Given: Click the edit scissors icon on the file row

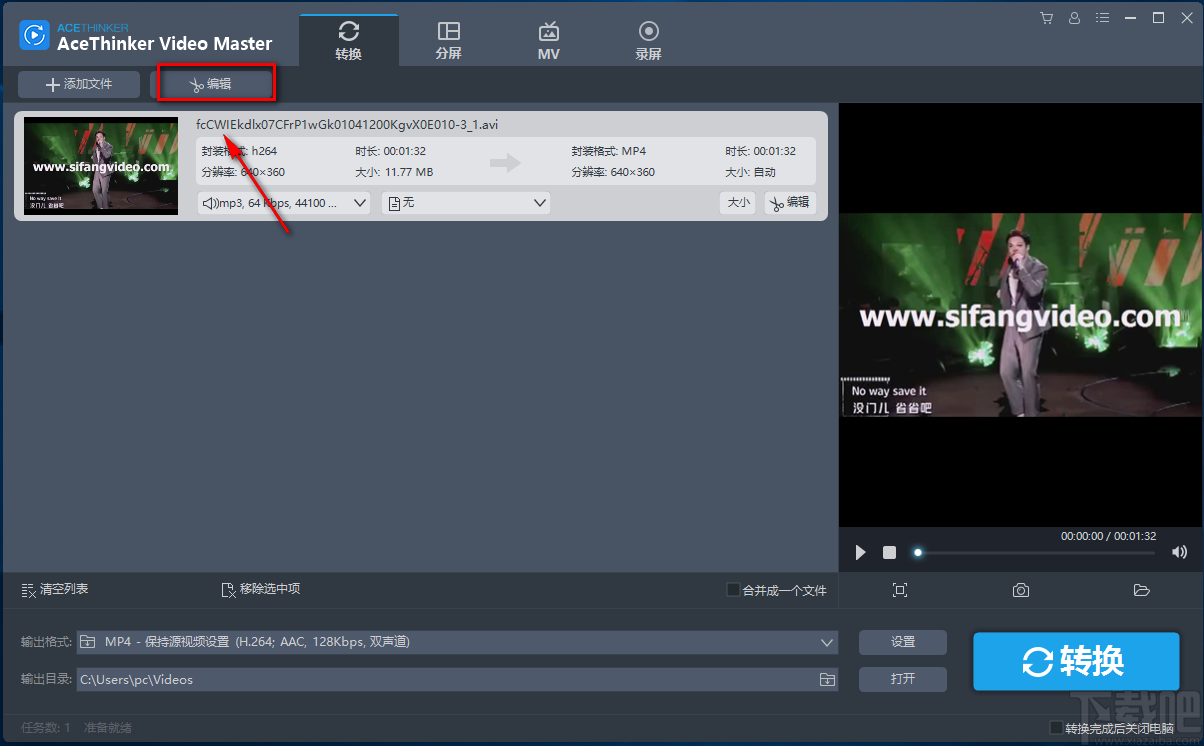Looking at the screenshot, I should [x=789, y=202].
